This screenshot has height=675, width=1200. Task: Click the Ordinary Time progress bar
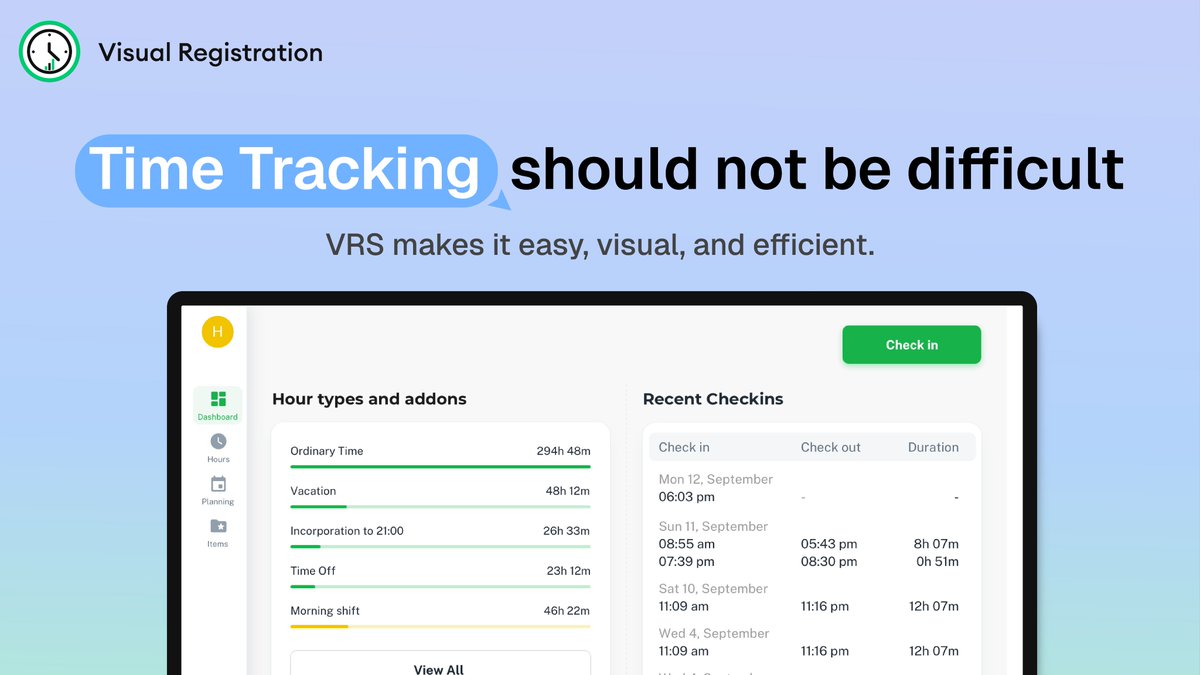tap(440, 466)
